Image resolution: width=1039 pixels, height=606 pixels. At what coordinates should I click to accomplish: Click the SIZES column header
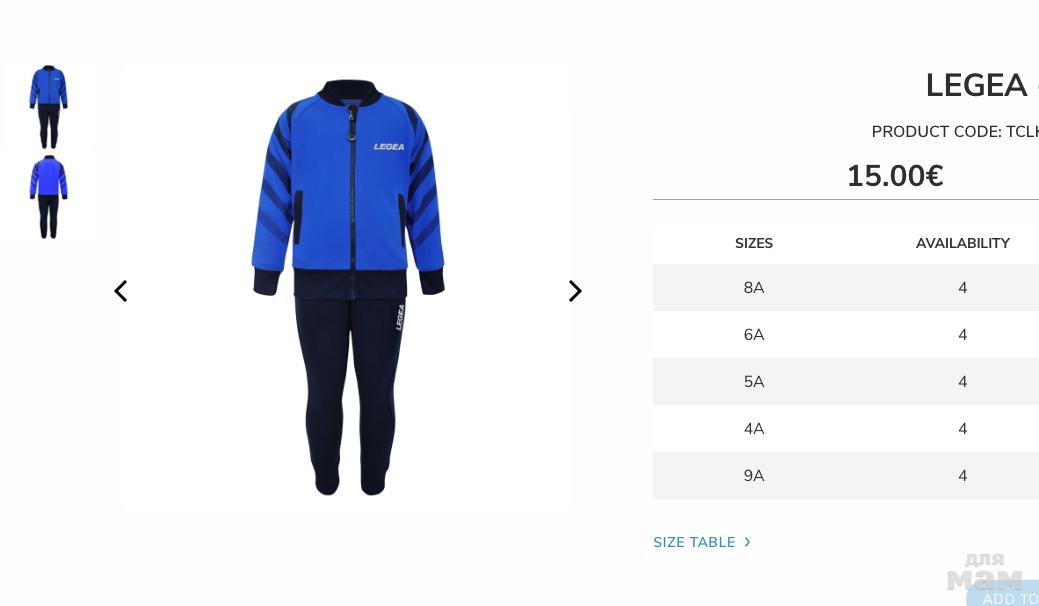coord(754,244)
